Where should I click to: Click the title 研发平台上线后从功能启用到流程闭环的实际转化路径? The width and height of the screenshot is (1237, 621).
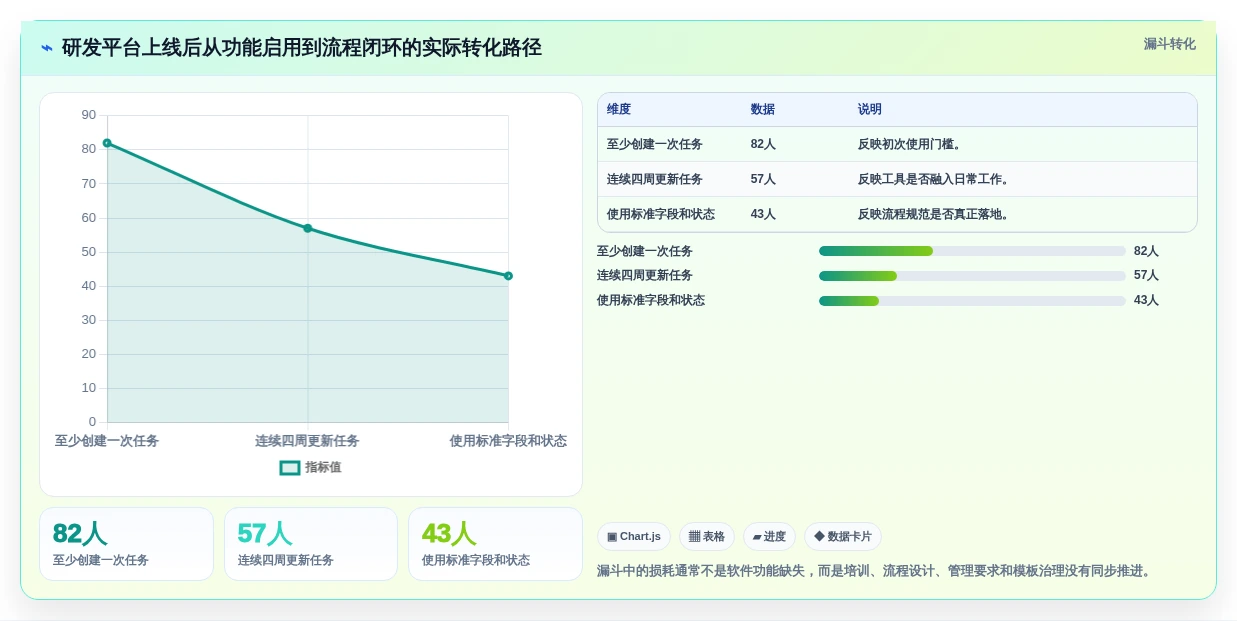point(302,47)
